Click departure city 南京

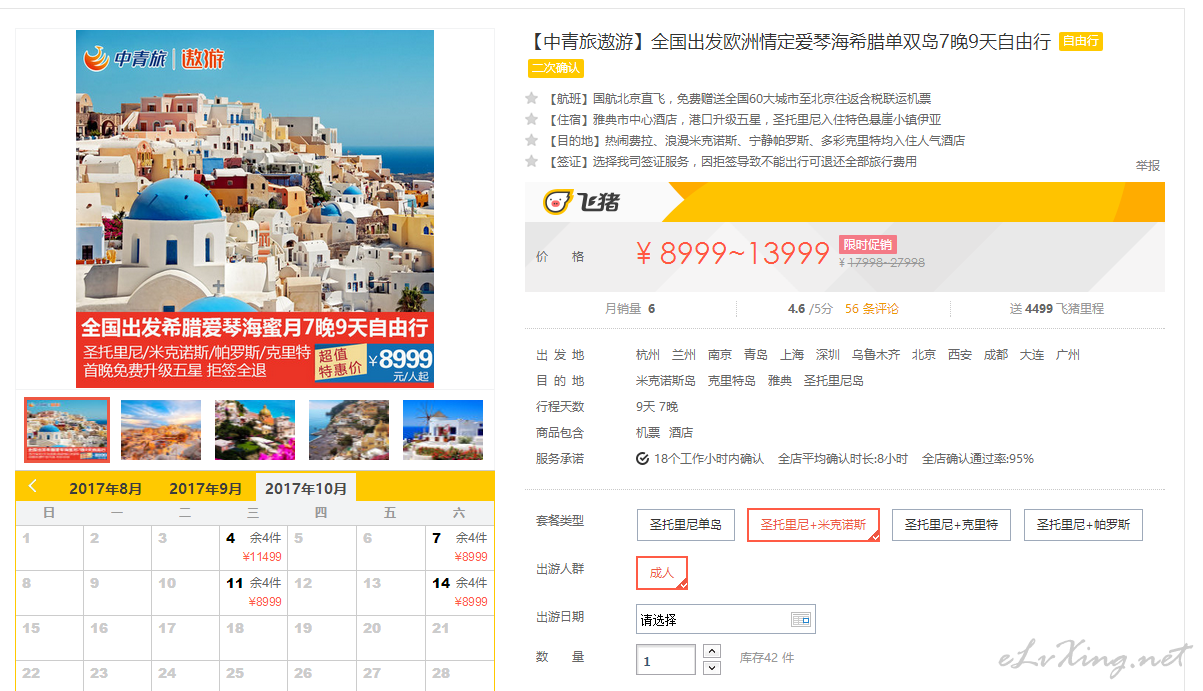coord(720,355)
